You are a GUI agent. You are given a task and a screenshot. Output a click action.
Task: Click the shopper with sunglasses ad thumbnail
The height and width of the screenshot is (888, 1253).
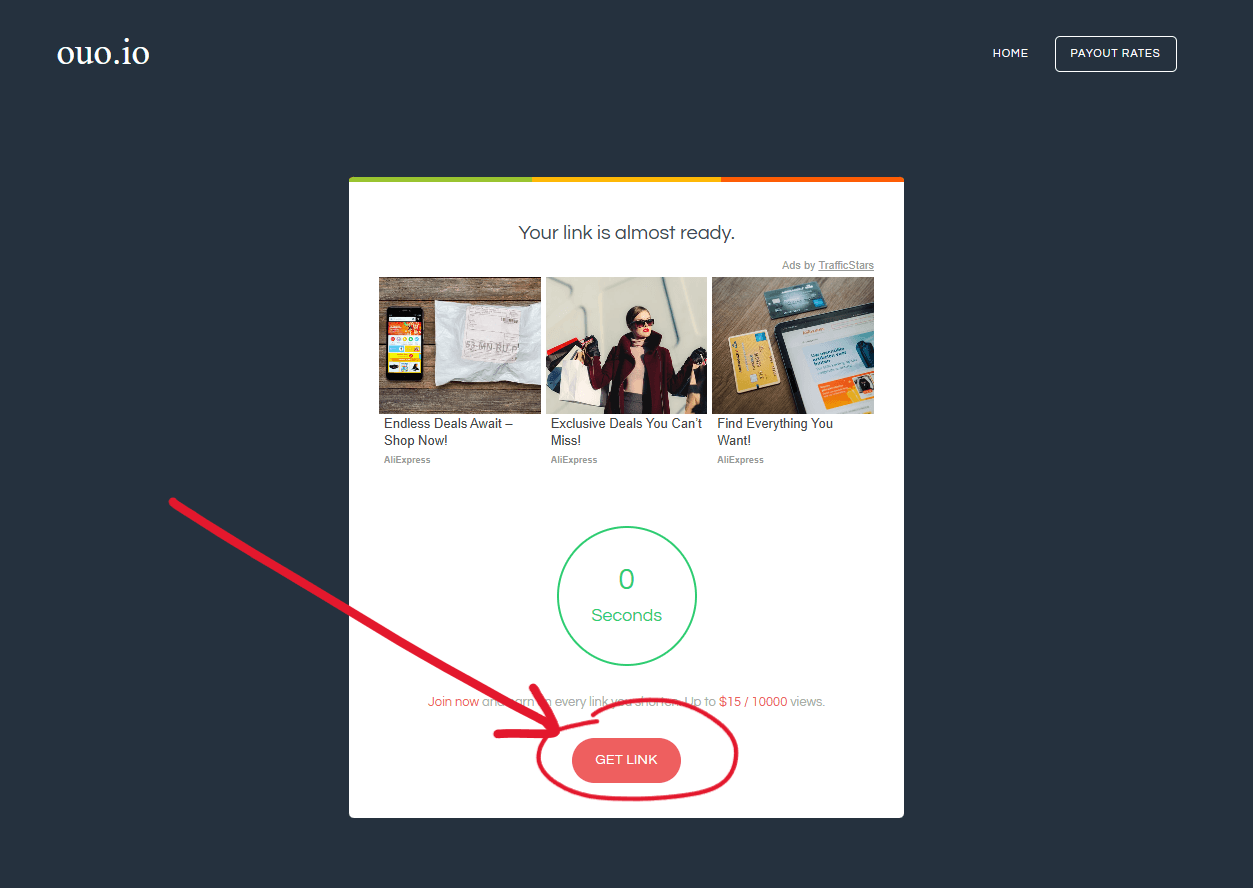click(626, 344)
